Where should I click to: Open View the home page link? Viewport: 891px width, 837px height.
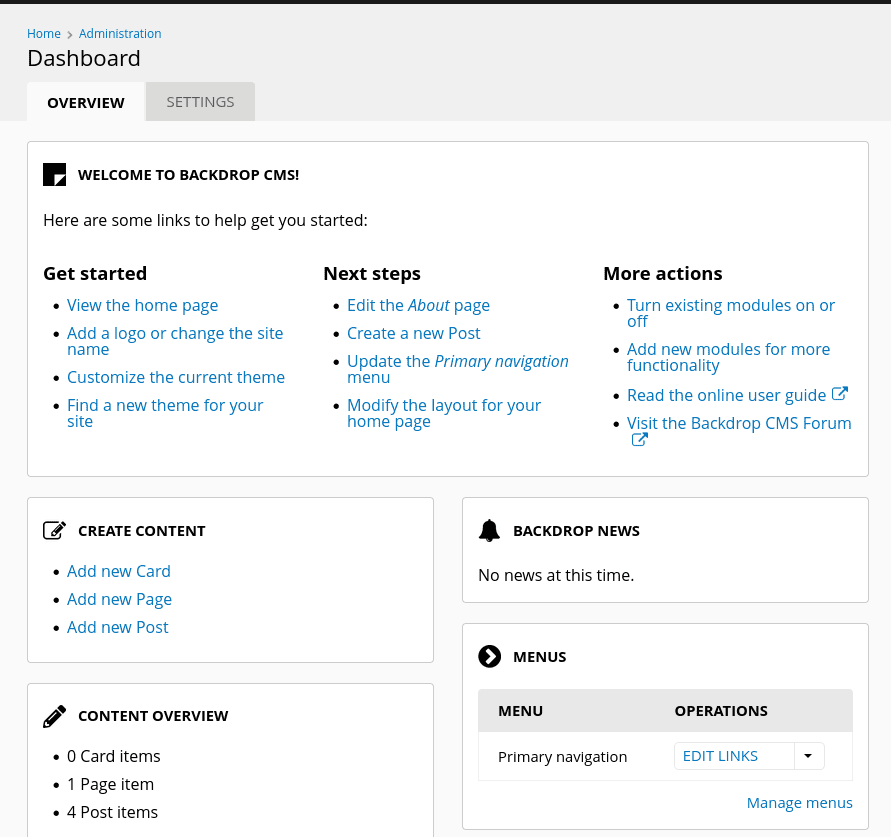point(143,306)
